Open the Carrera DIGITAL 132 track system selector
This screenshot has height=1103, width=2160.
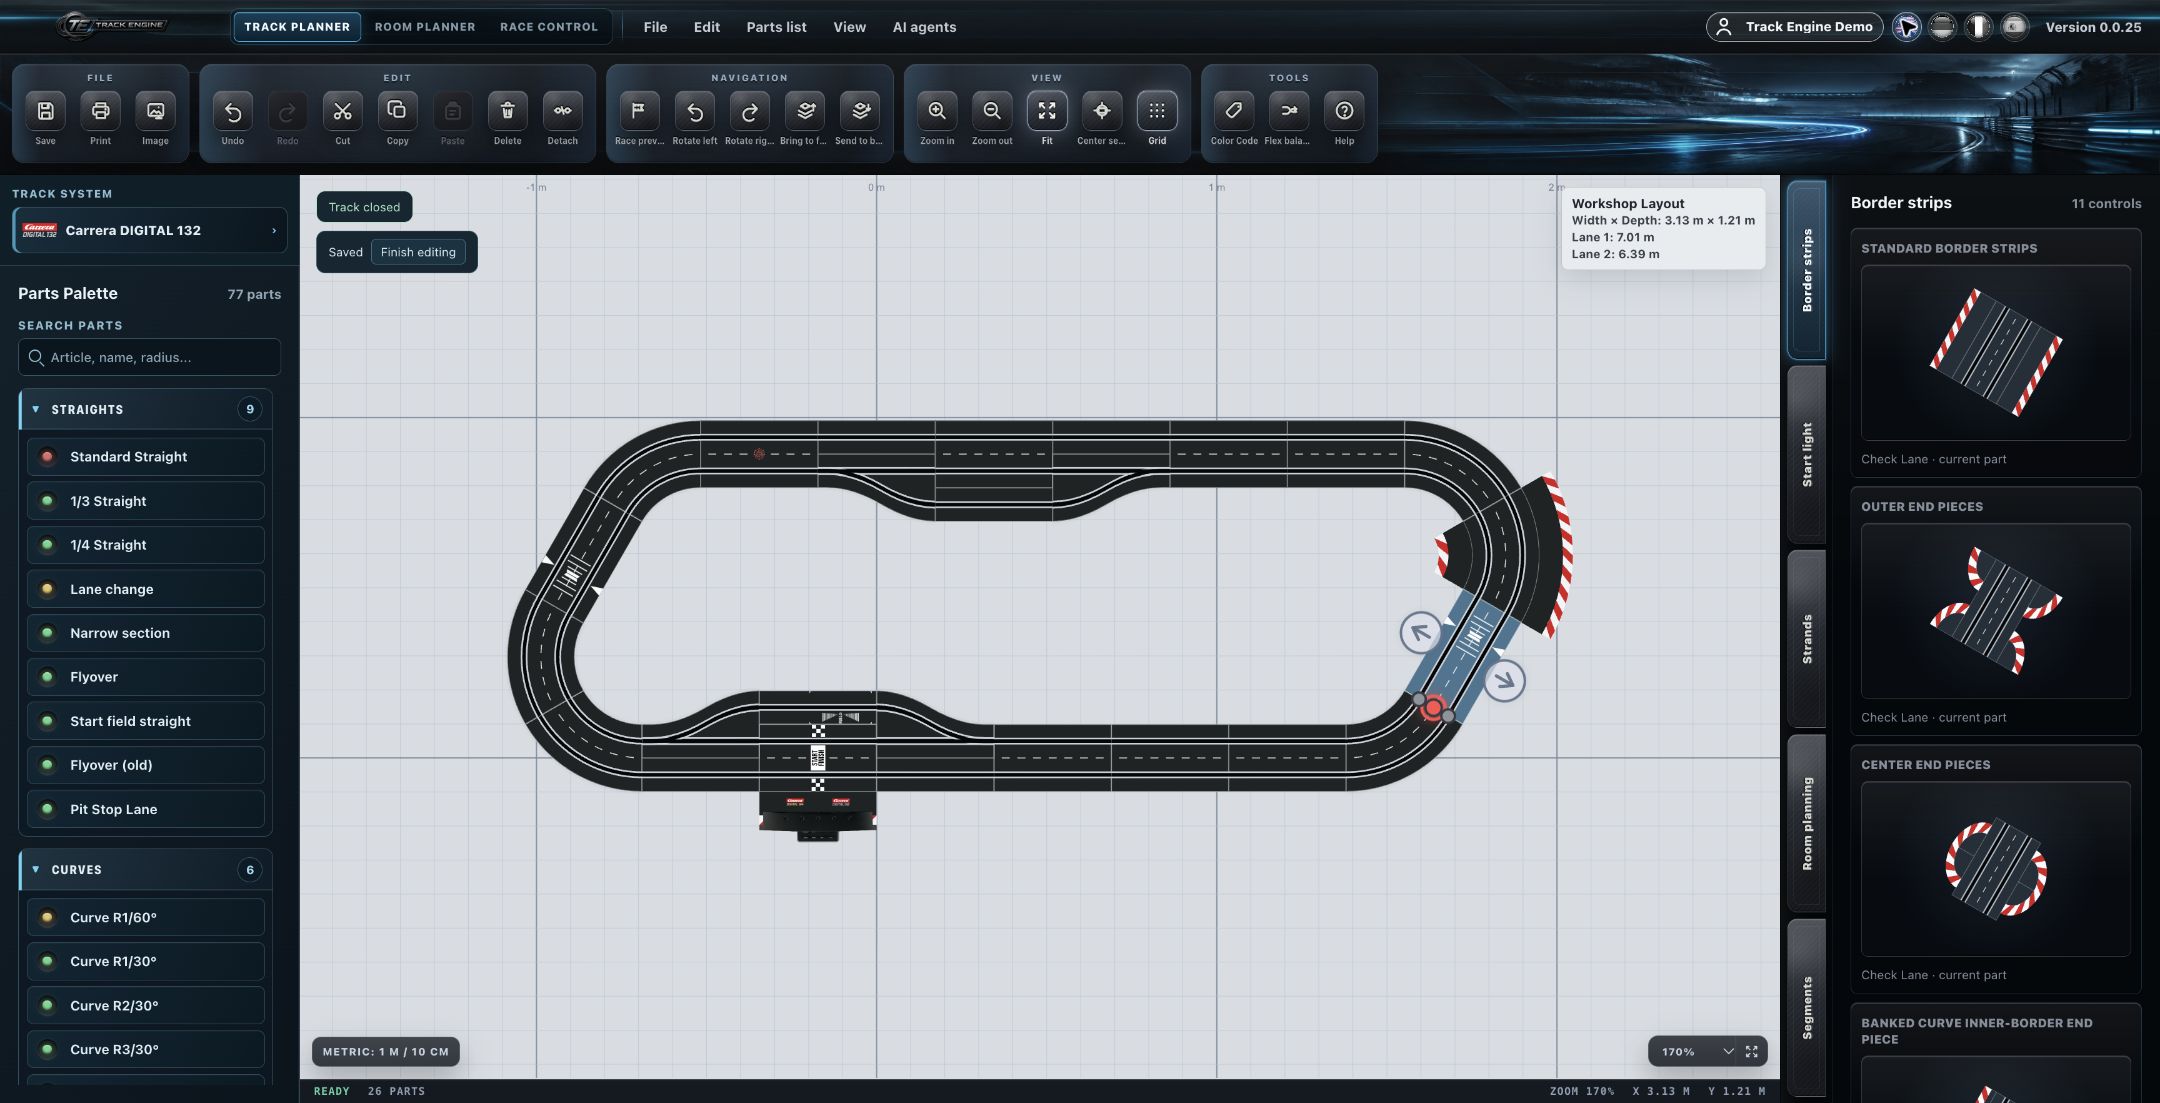click(150, 230)
